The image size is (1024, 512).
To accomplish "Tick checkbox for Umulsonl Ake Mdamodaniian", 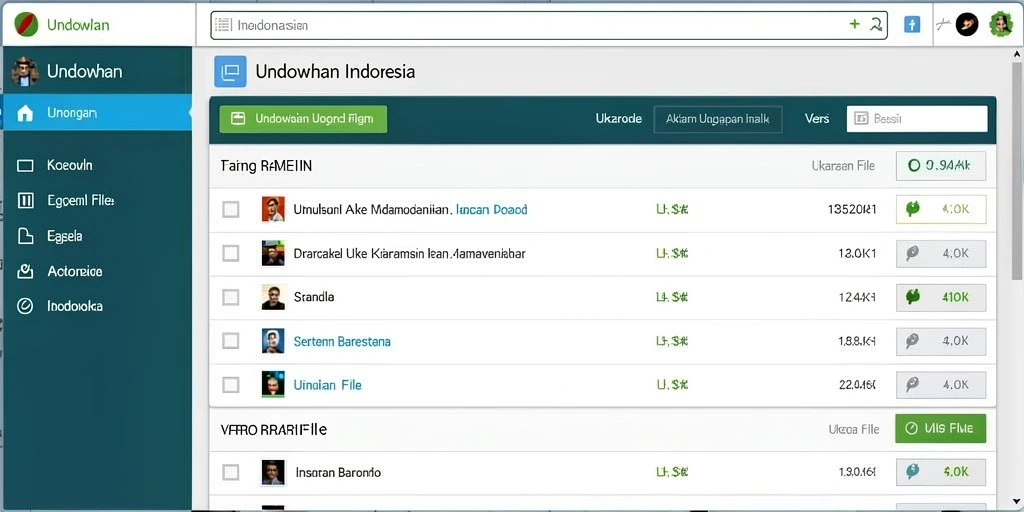I will (231, 210).
